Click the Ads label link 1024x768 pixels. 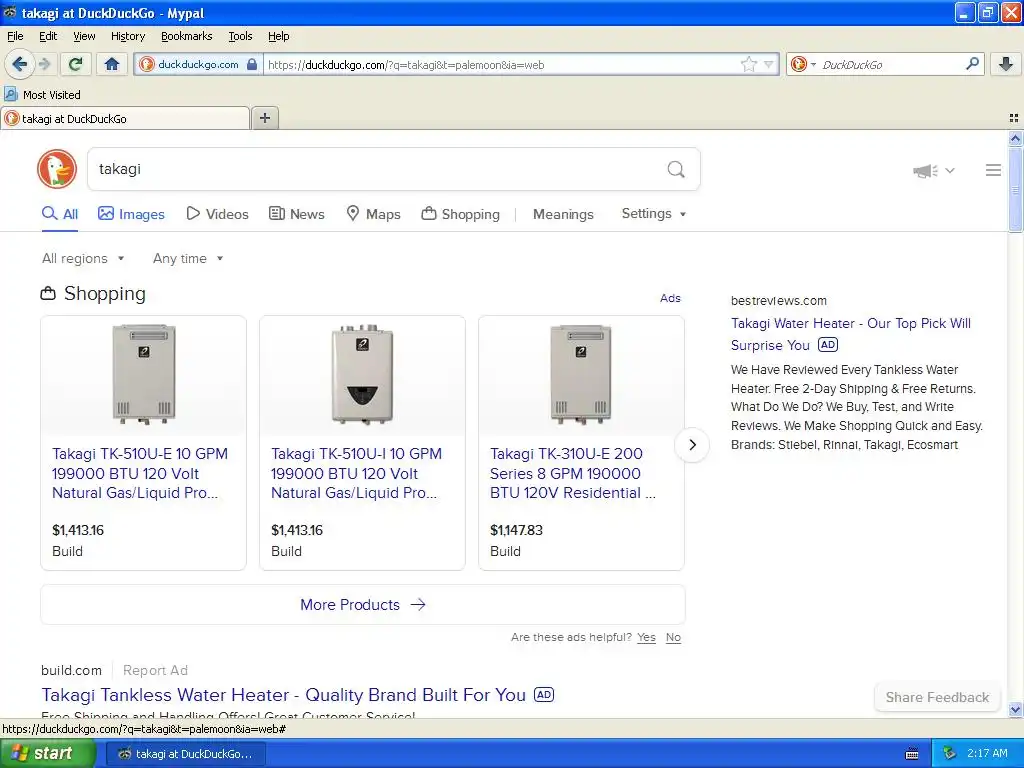coord(670,298)
